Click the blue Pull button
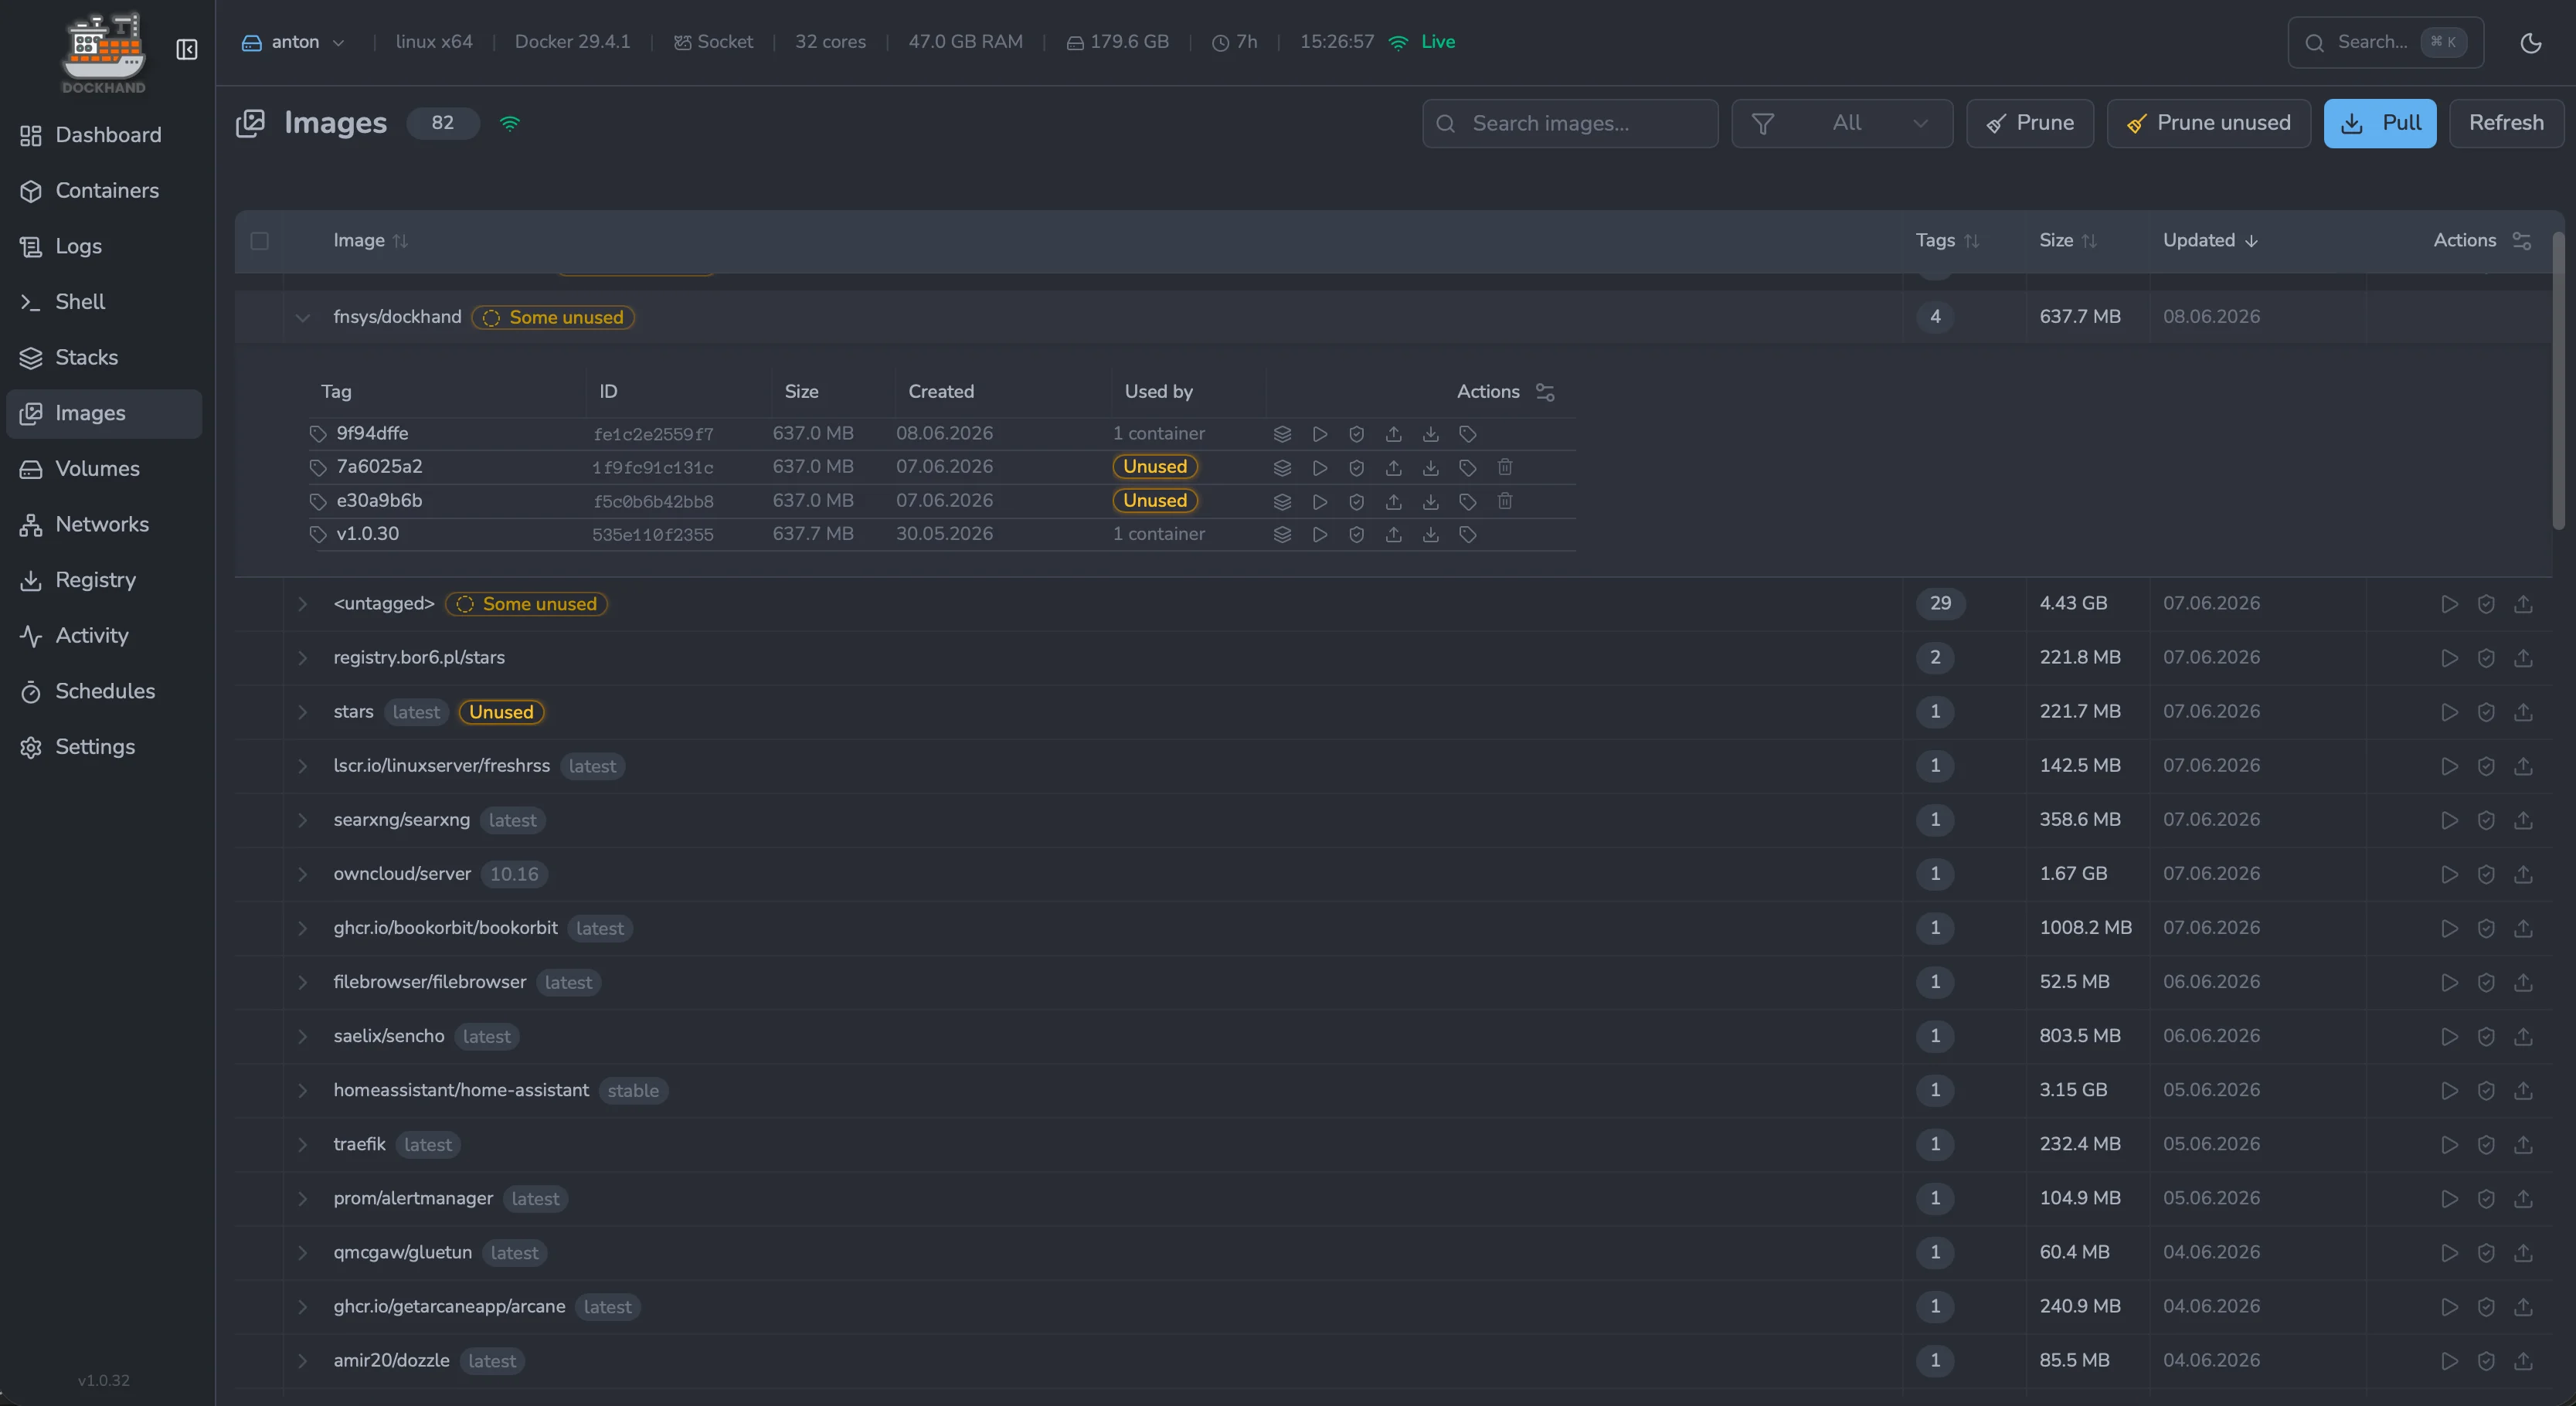This screenshot has width=2576, height=1406. (2380, 123)
